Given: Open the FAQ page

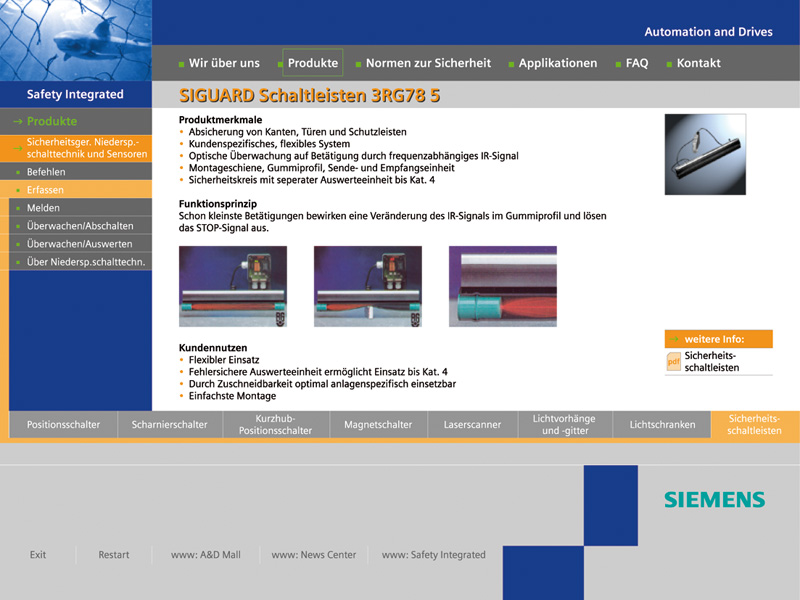Looking at the screenshot, I should coord(637,63).
